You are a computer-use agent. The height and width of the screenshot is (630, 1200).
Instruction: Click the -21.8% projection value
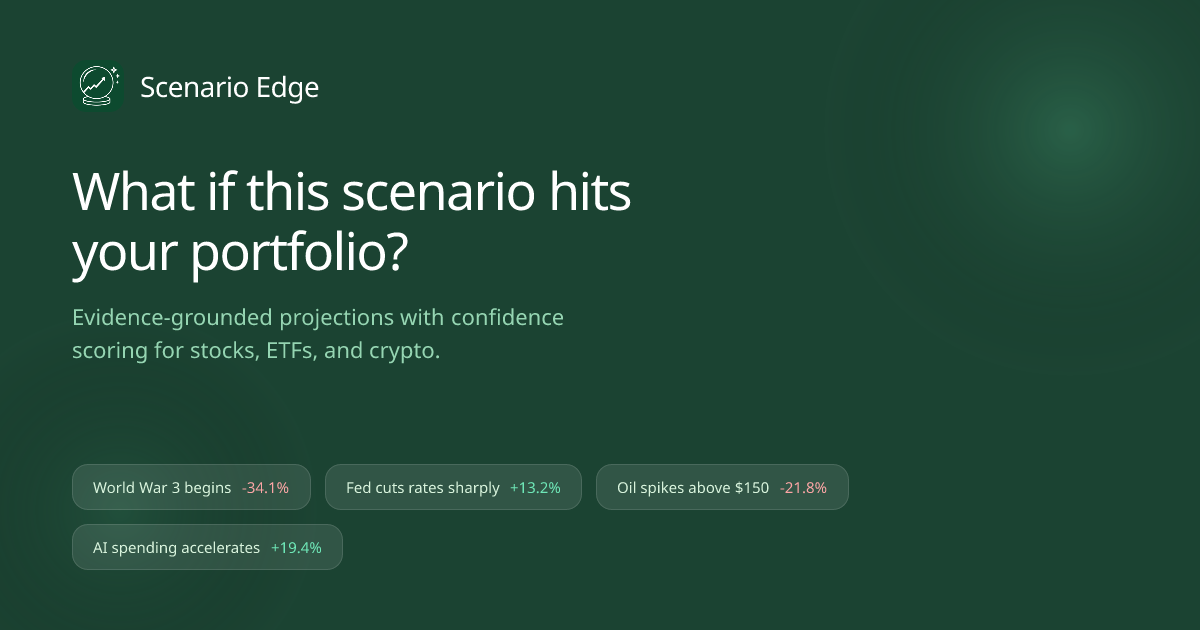tap(803, 488)
